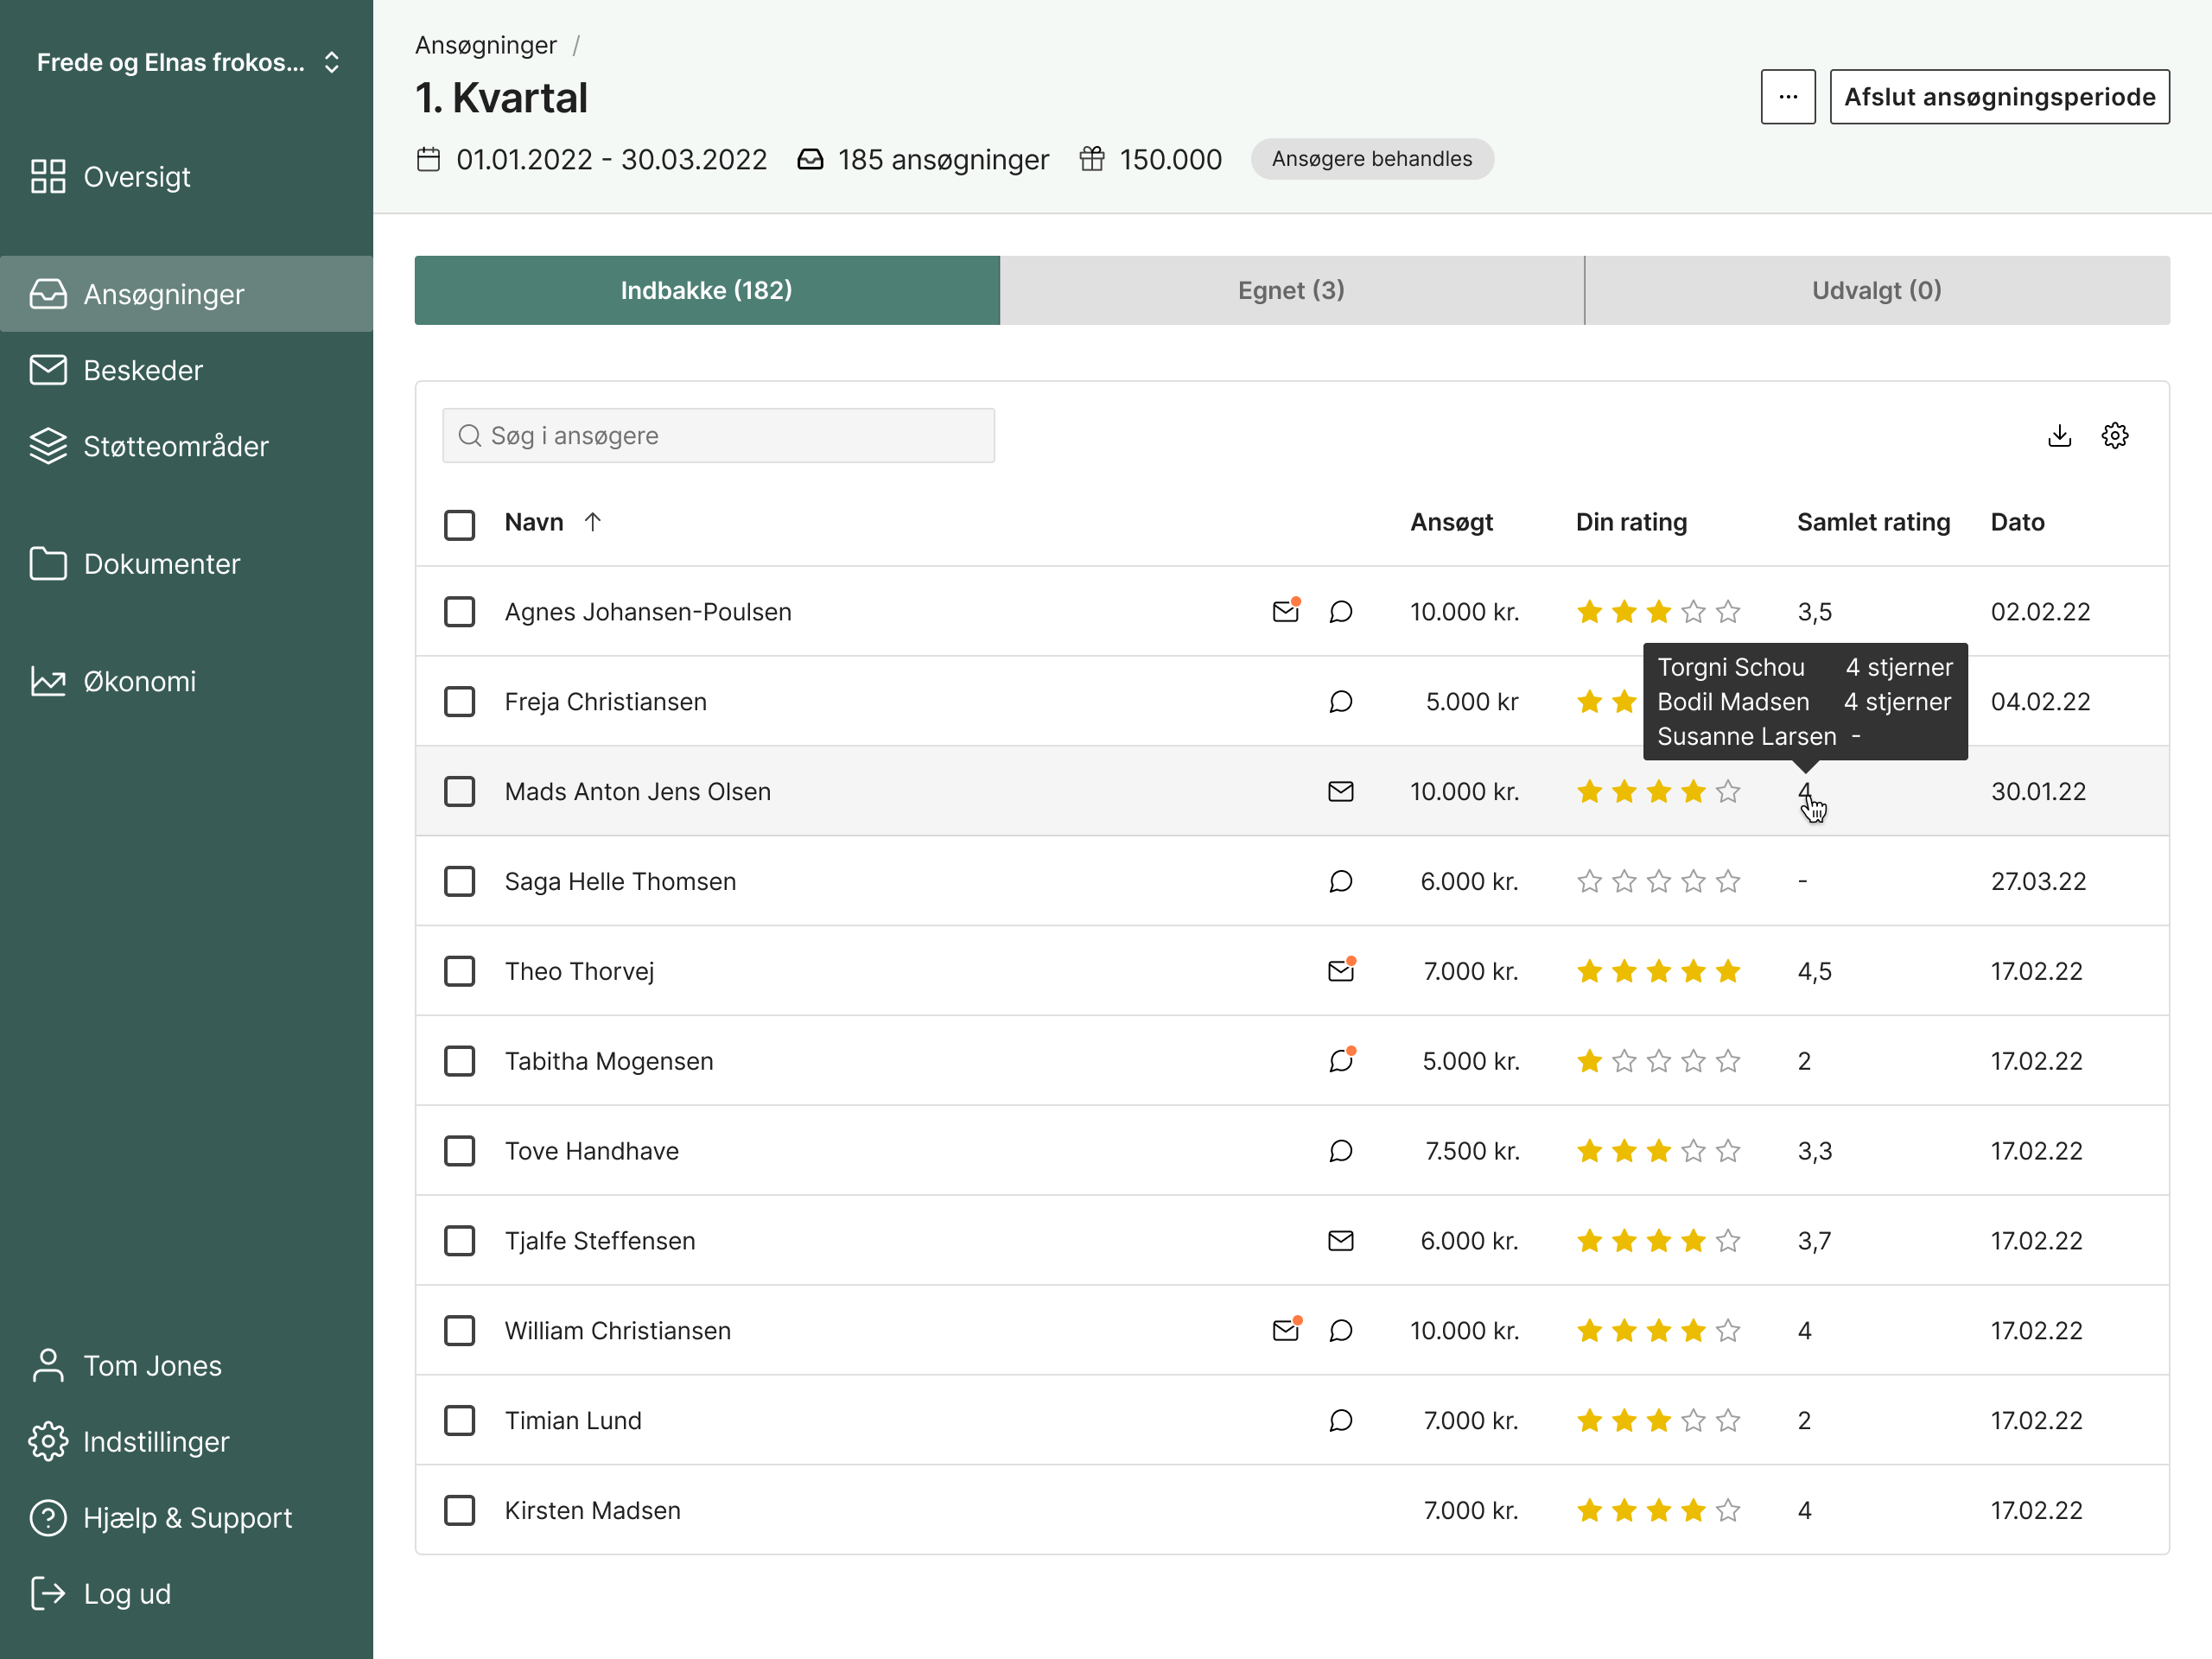This screenshot has width=2212, height=1659.
Task: Open the Økonomi section
Action: click(x=139, y=681)
